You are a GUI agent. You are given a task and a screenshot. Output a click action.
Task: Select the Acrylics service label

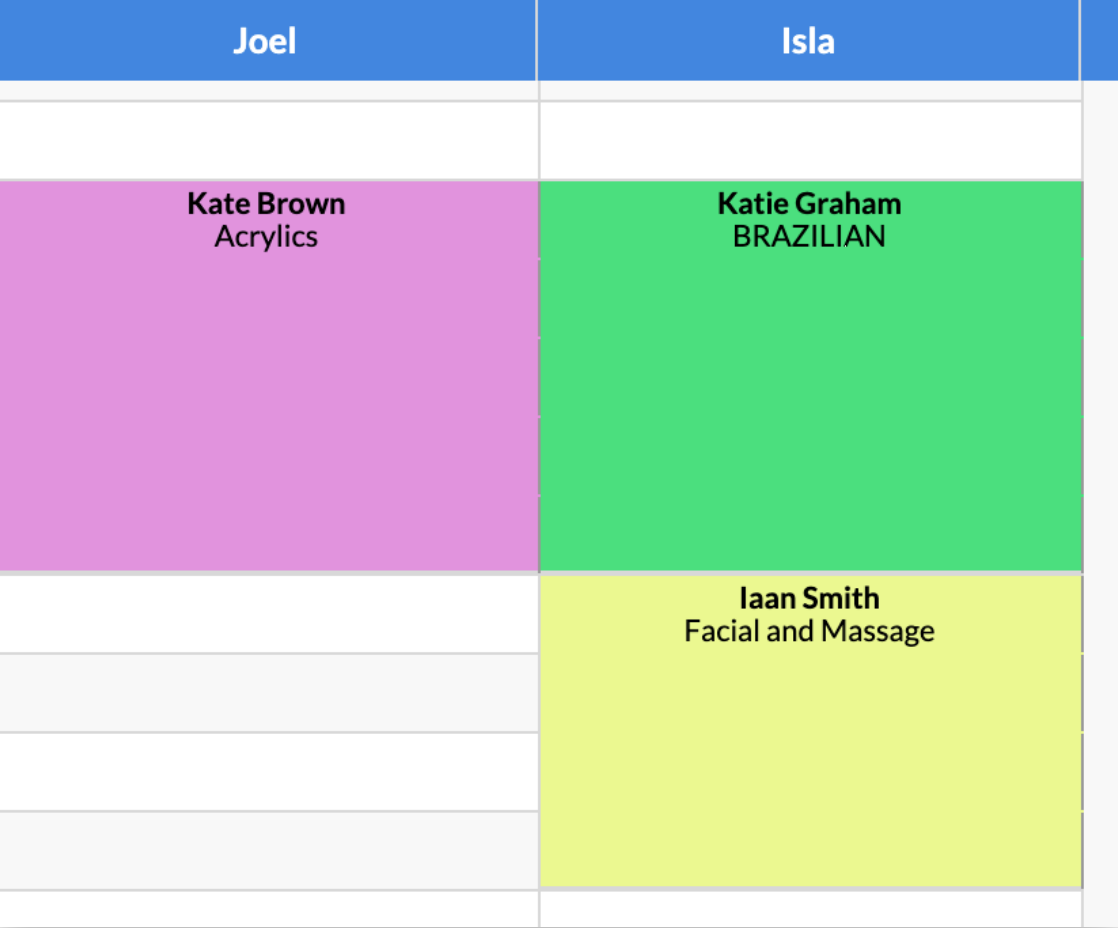tap(265, 237)
